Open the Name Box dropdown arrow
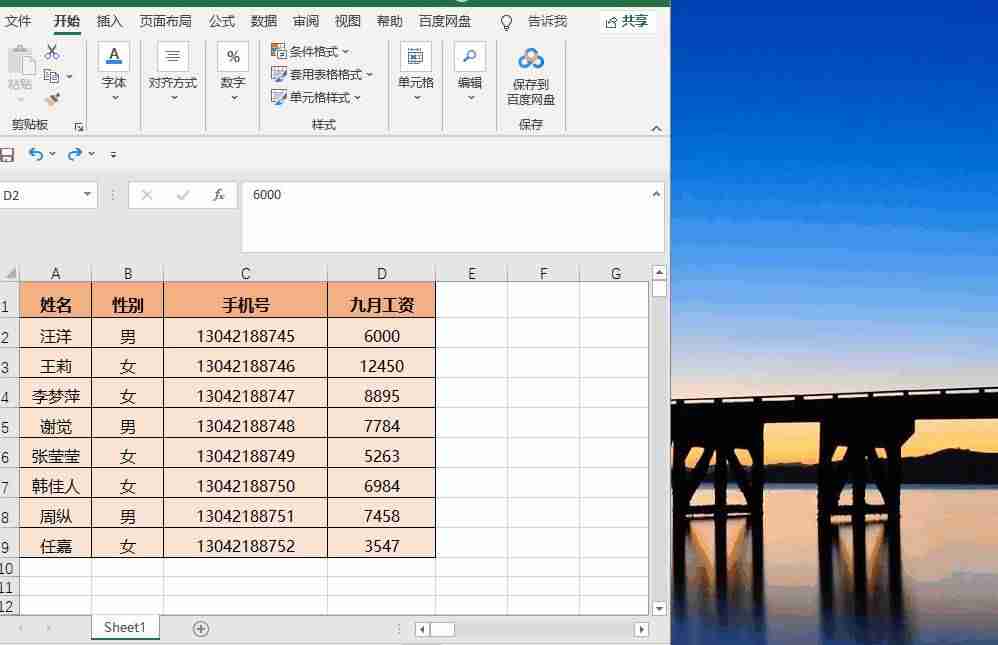Image resolution: width=998 pixels, height=645 pixels. click(x=87, y=194)
